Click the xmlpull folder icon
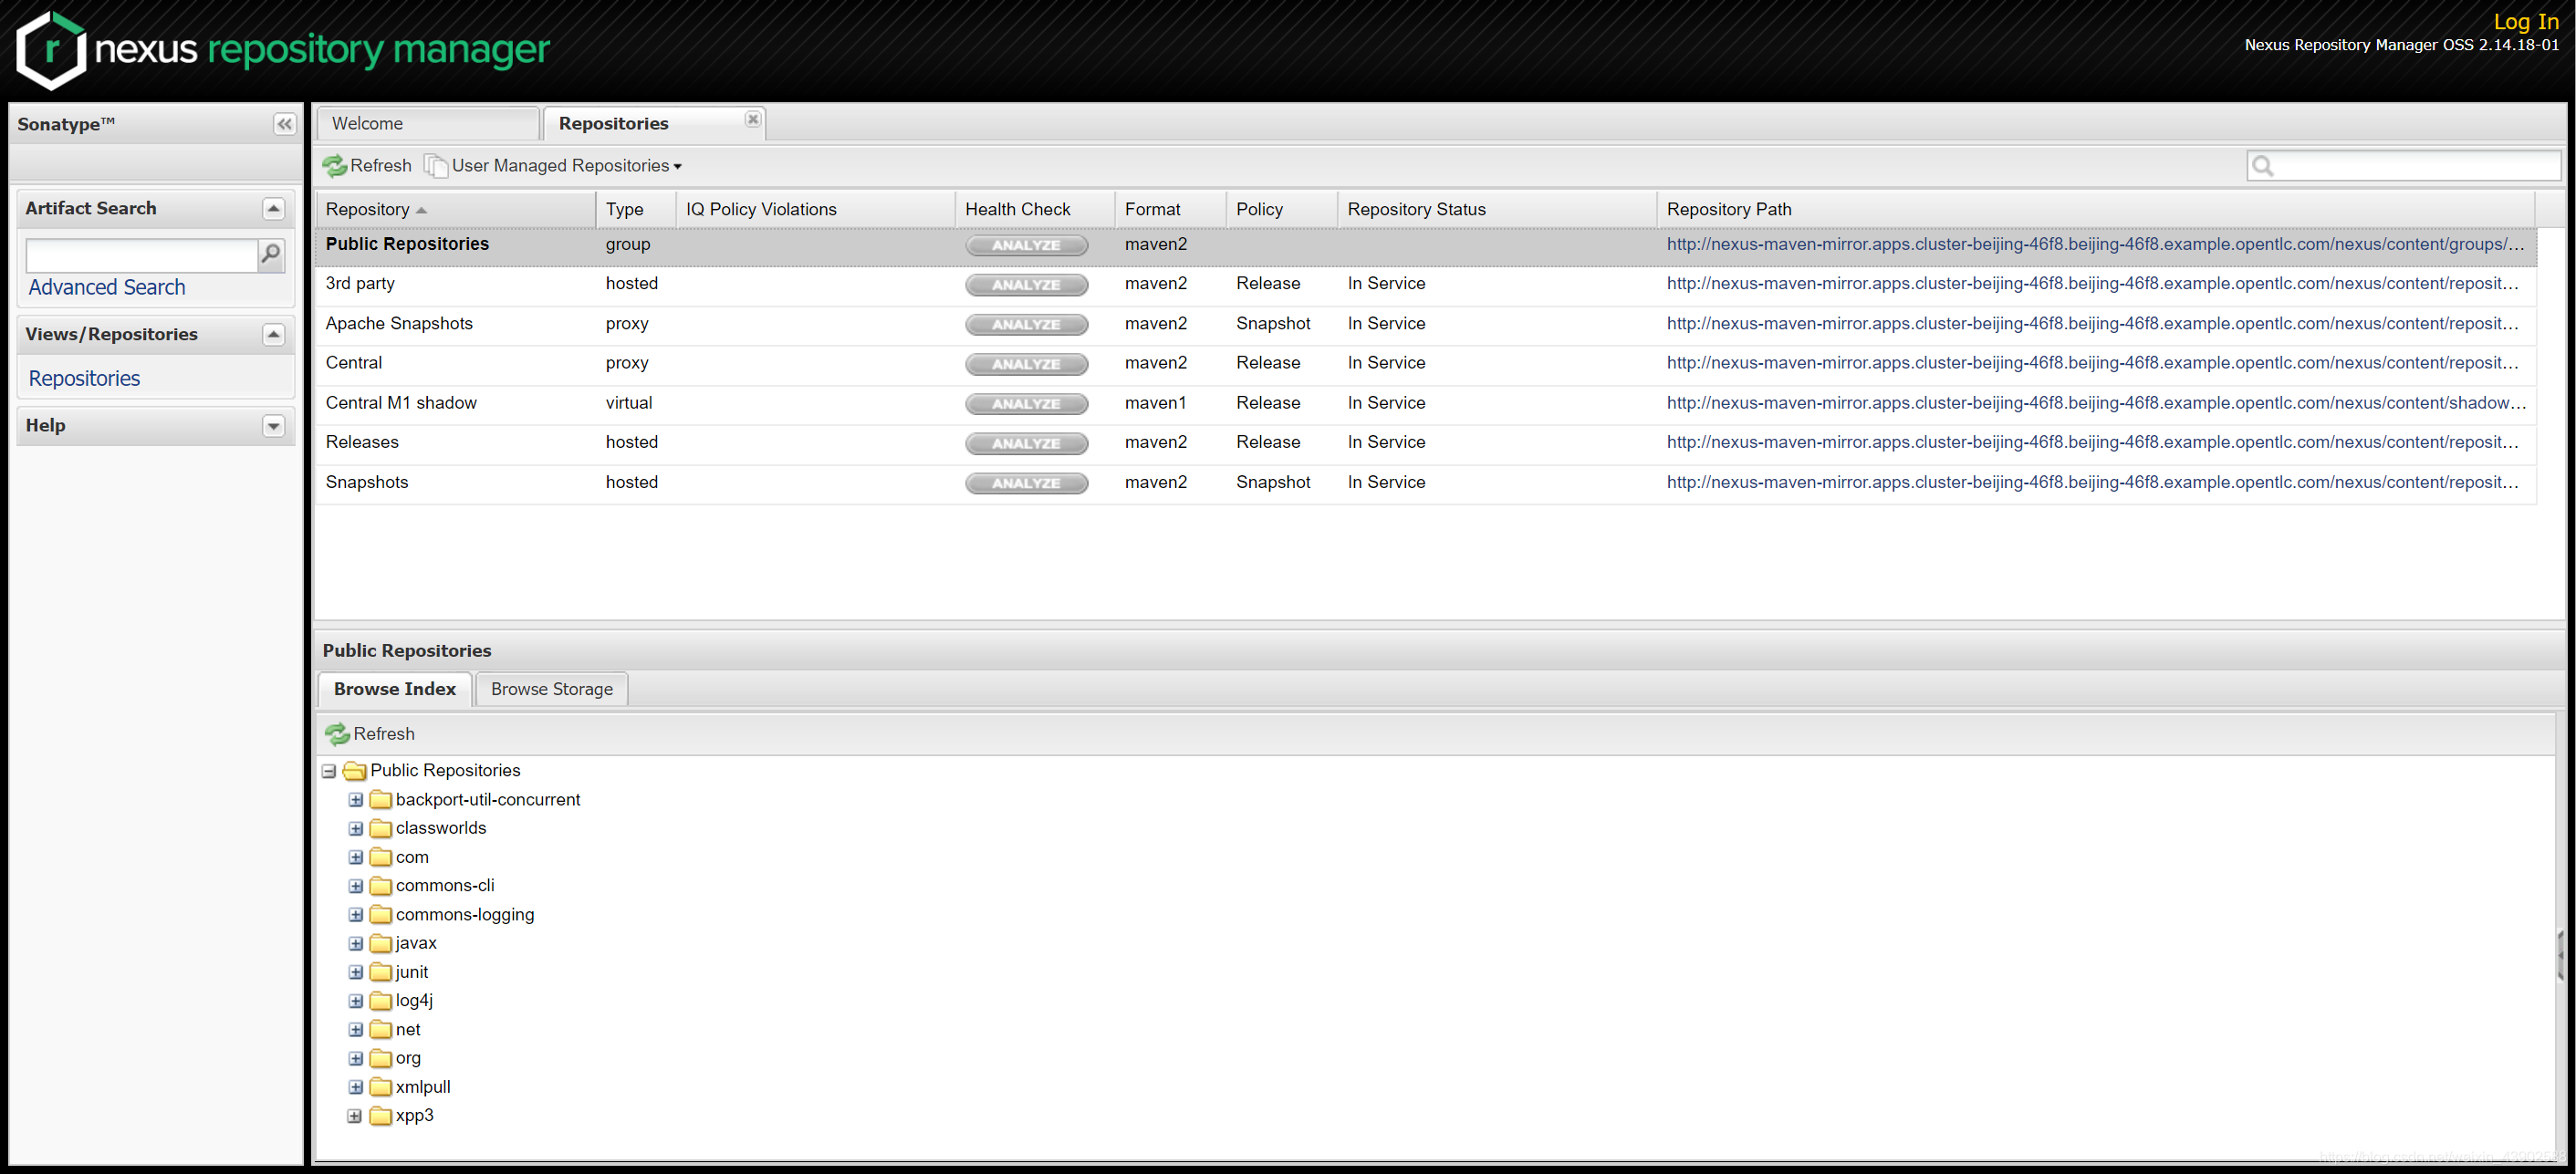This screenshot has width=2576, height=1174. pyautogui.click(x=380, y=1088)
